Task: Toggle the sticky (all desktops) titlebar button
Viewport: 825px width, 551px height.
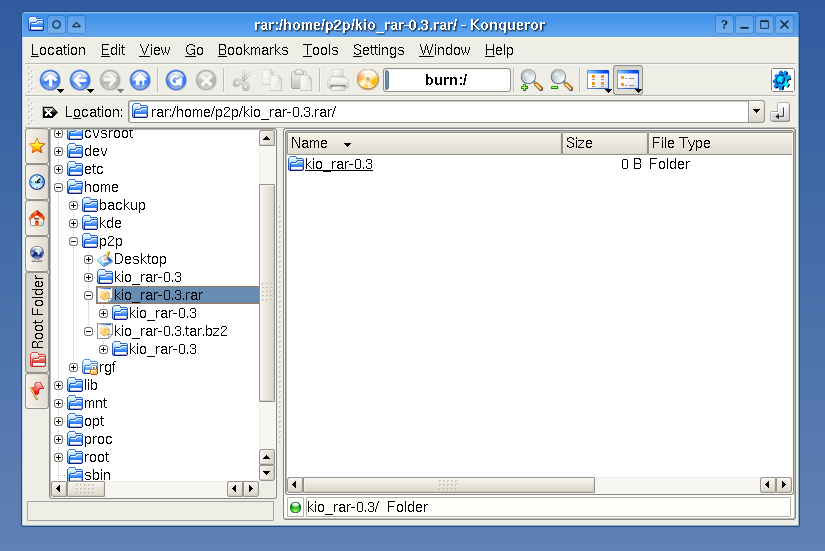Action: [56, 24]
